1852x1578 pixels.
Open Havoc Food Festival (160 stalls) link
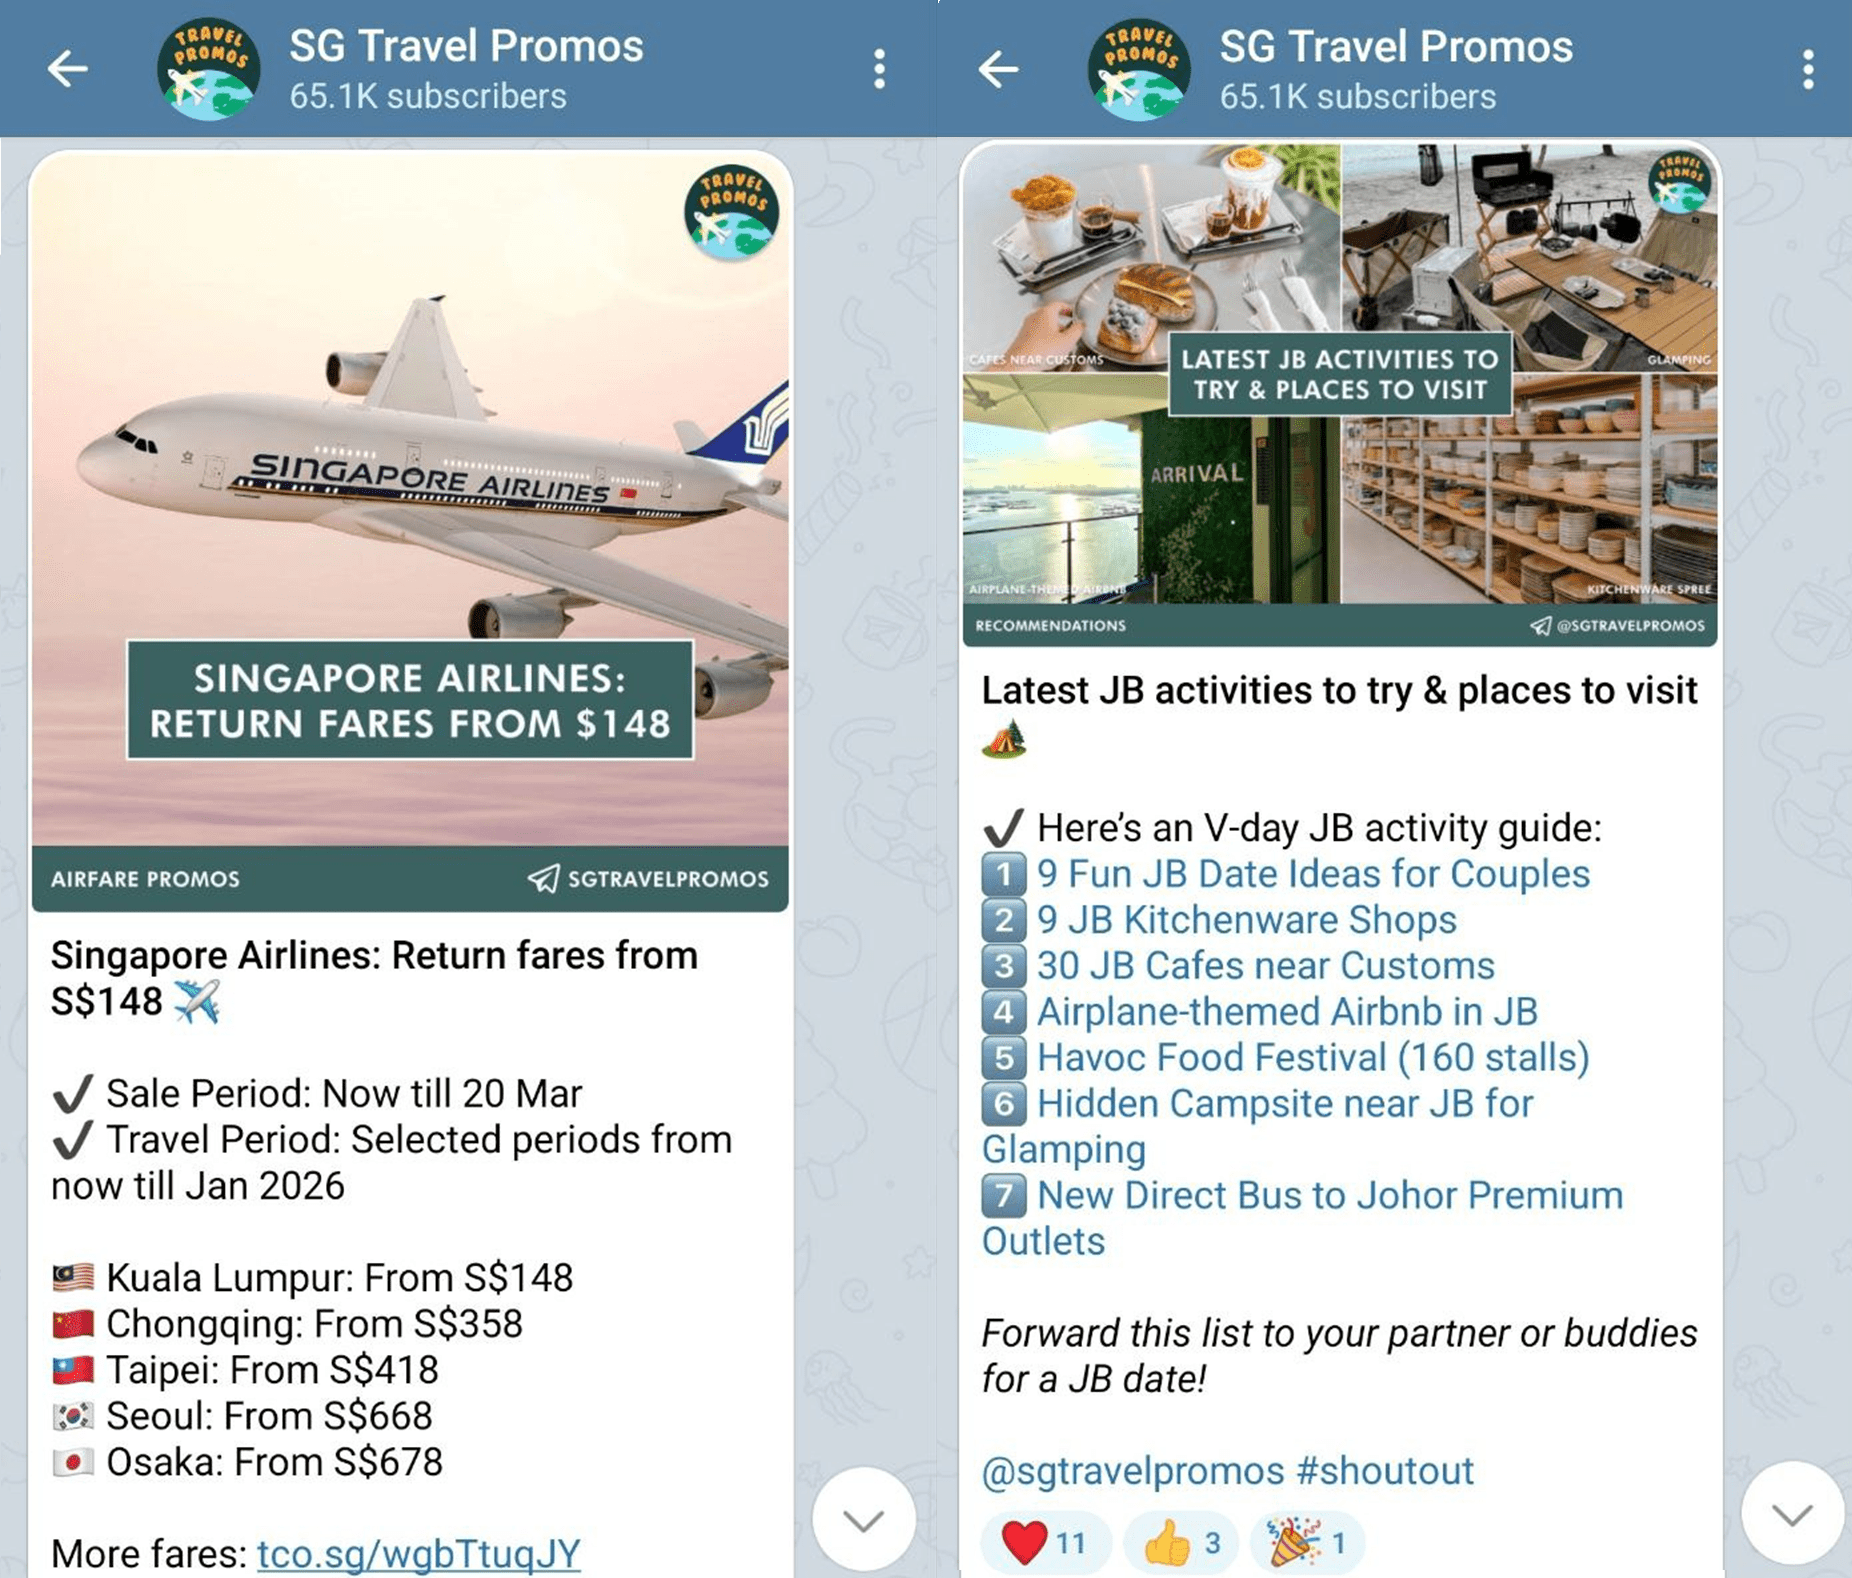[1313, 1058]
